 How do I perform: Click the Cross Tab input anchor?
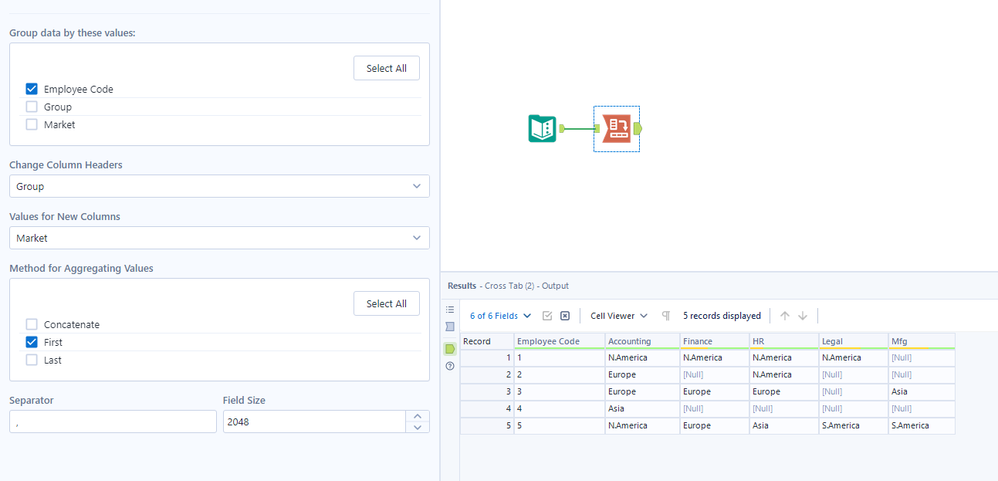597,129
